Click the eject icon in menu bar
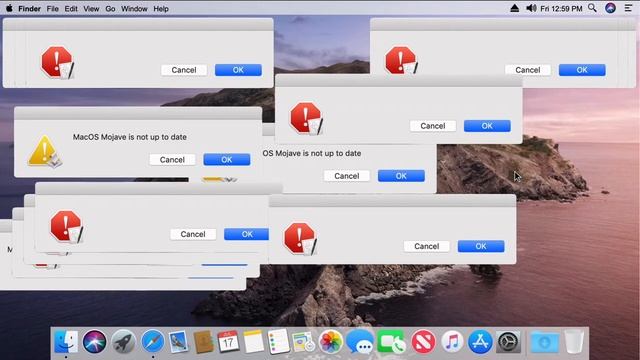This screenshot has width=640, height=360. (x=515, y=8)
